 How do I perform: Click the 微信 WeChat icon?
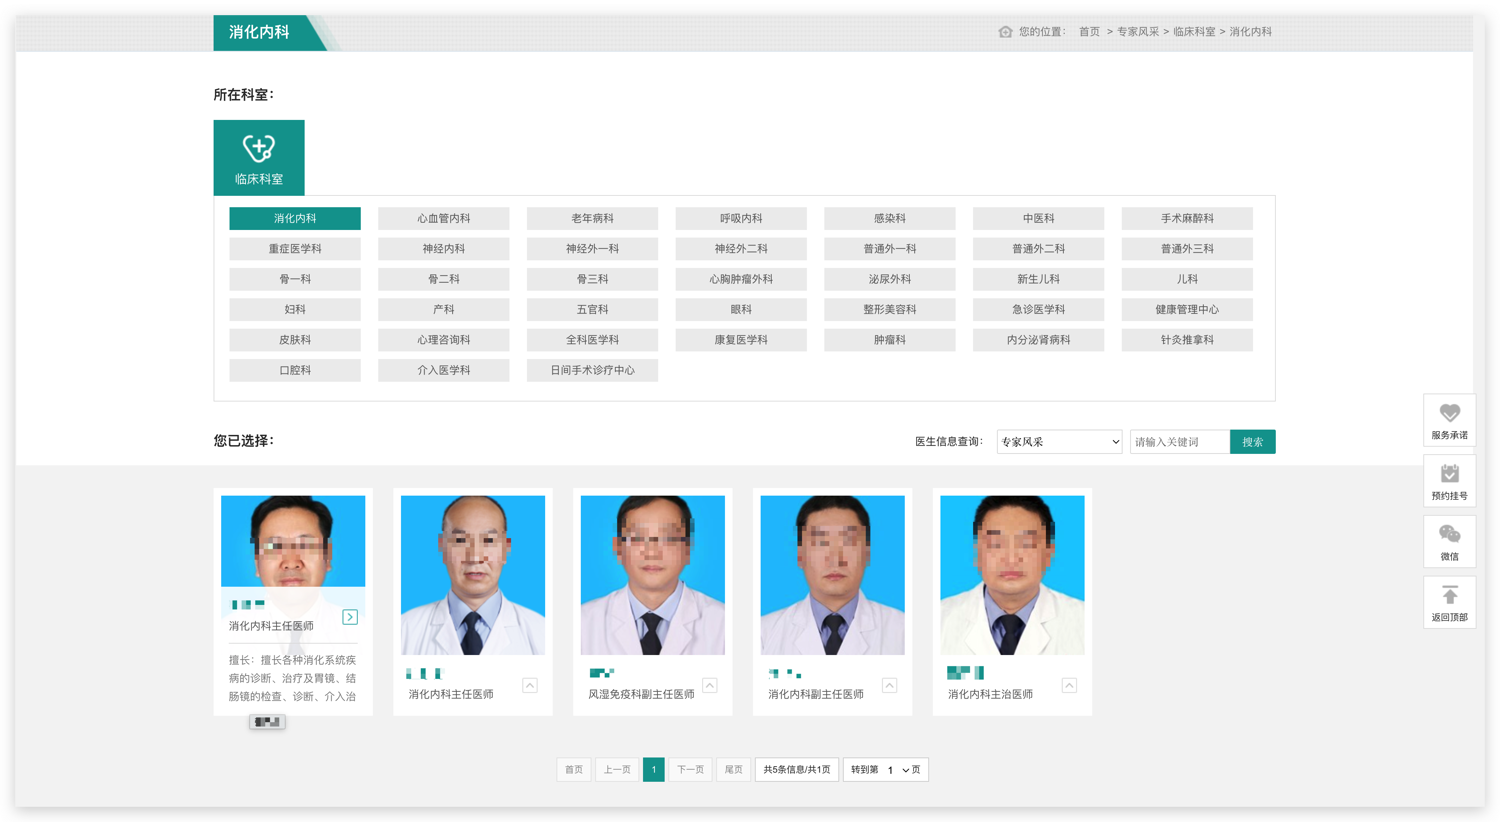(1449, 535)
